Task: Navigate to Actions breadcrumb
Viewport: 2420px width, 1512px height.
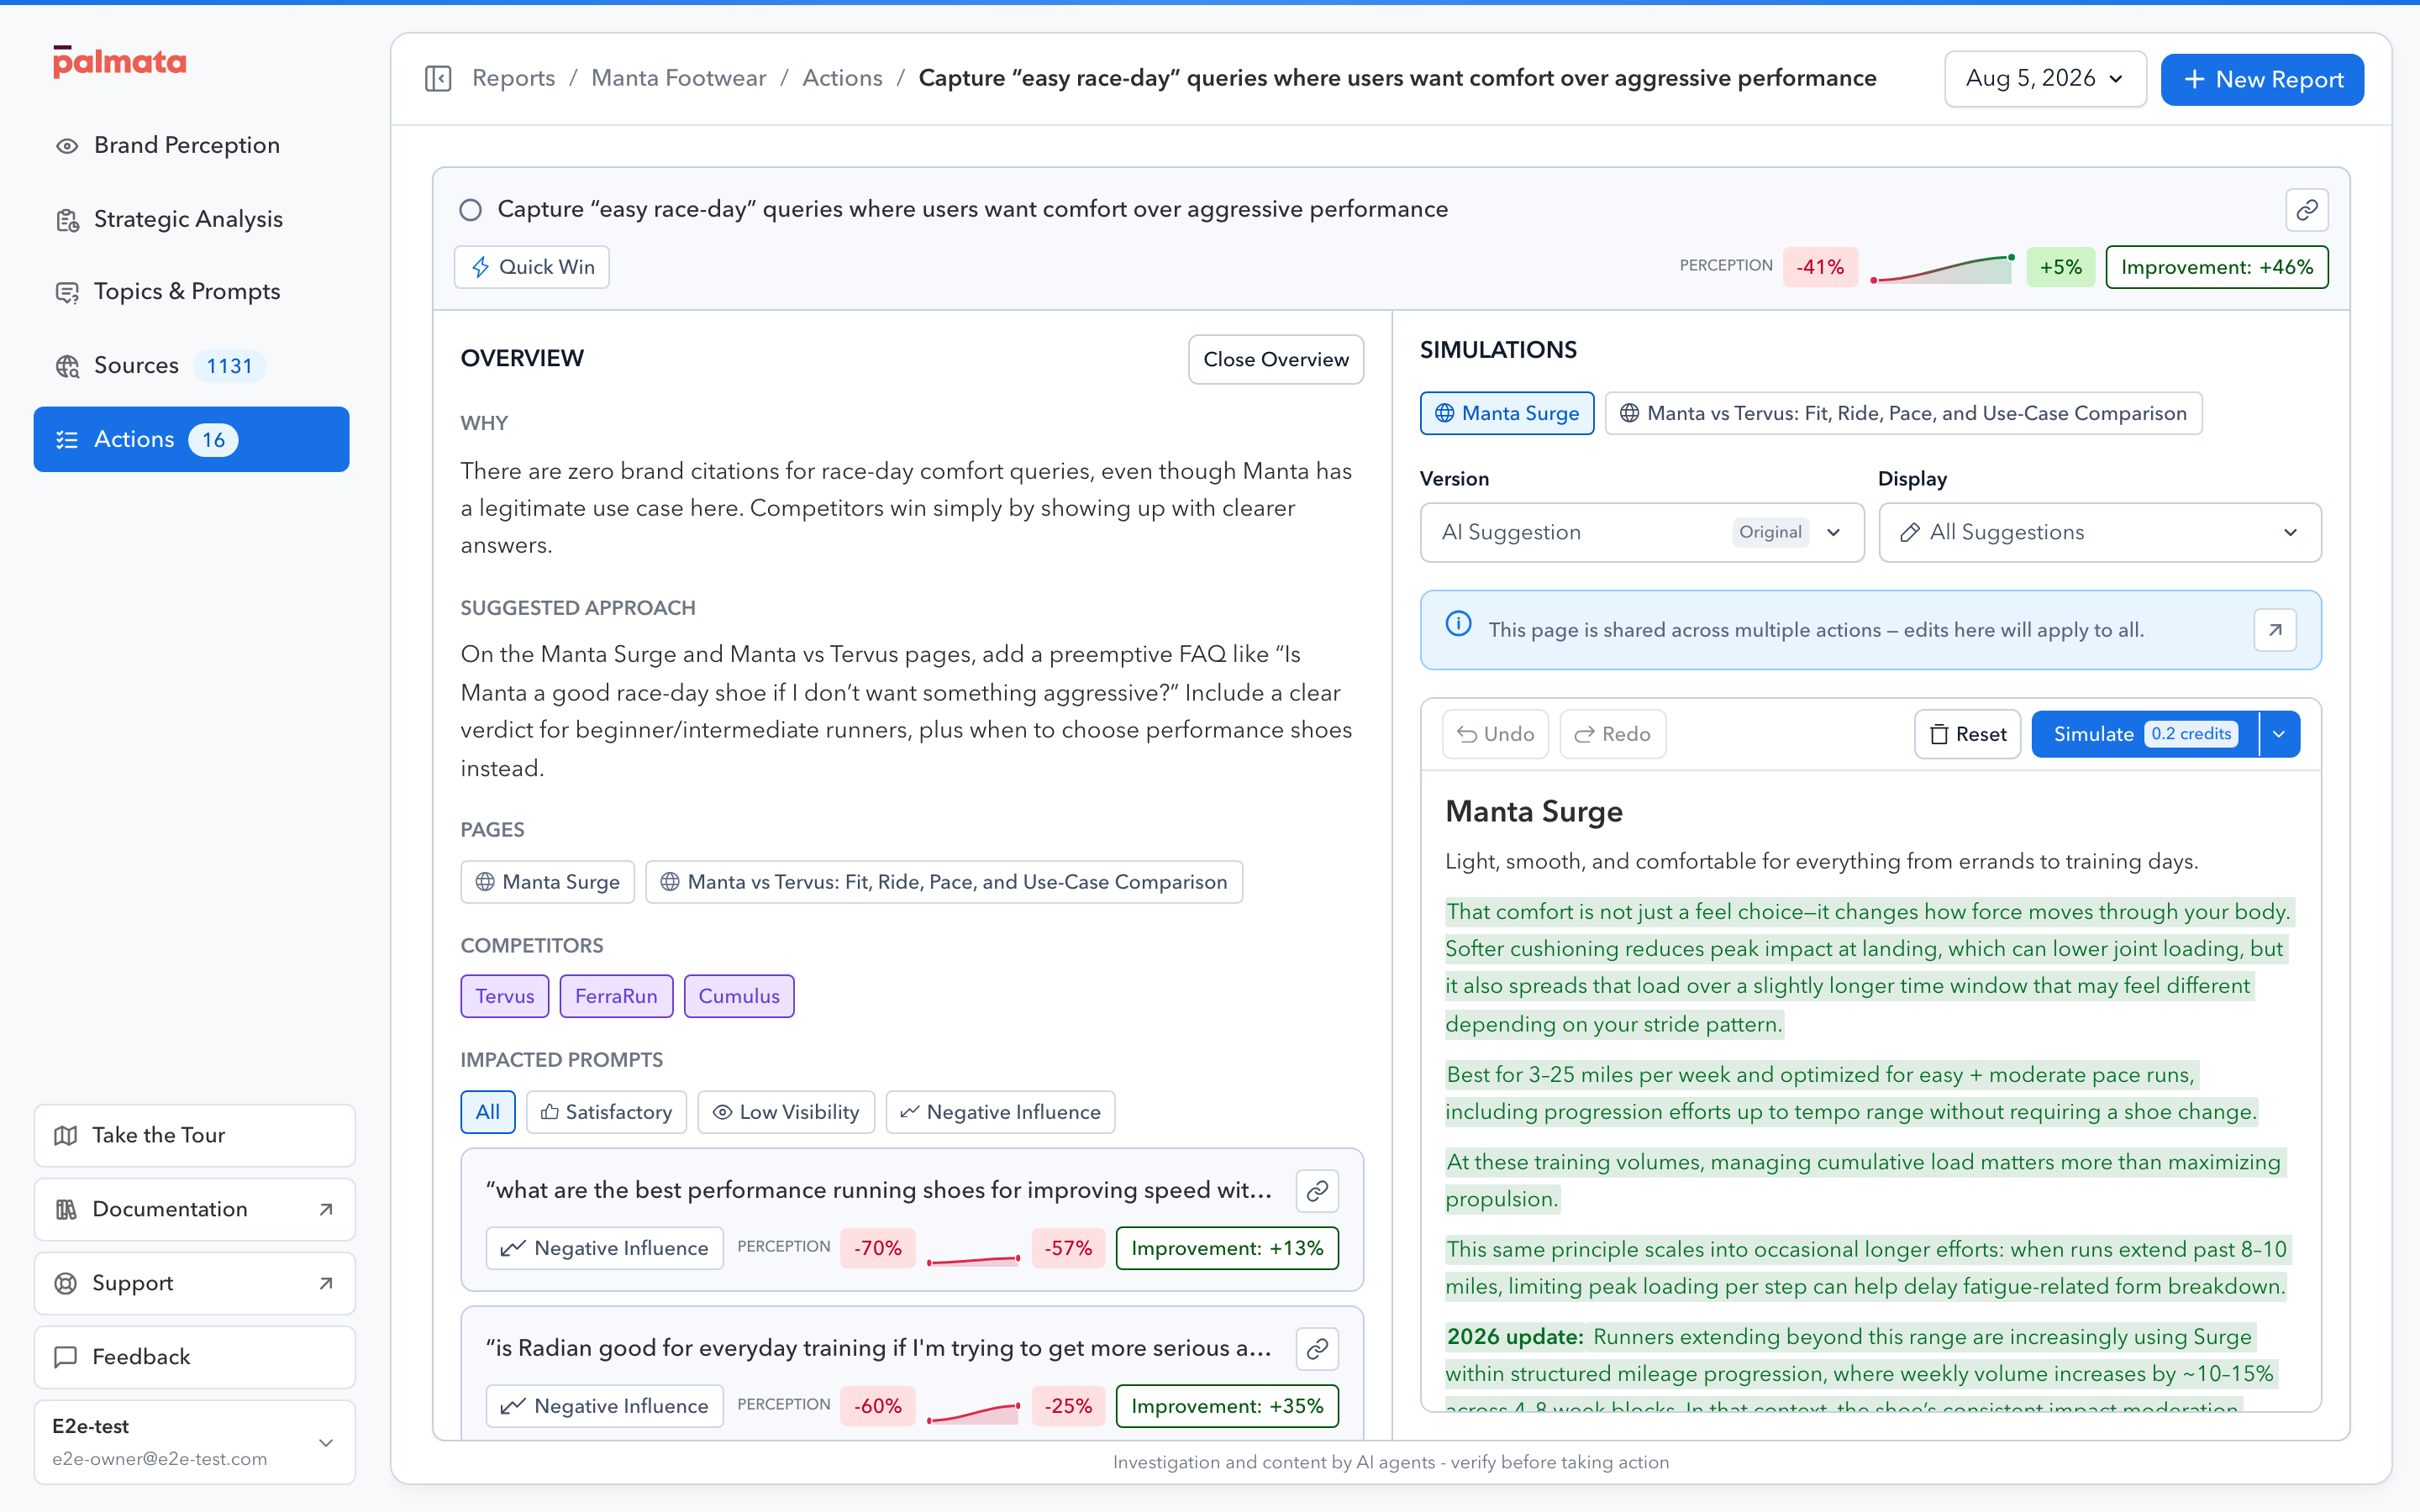Action: (x=842, y=78)
